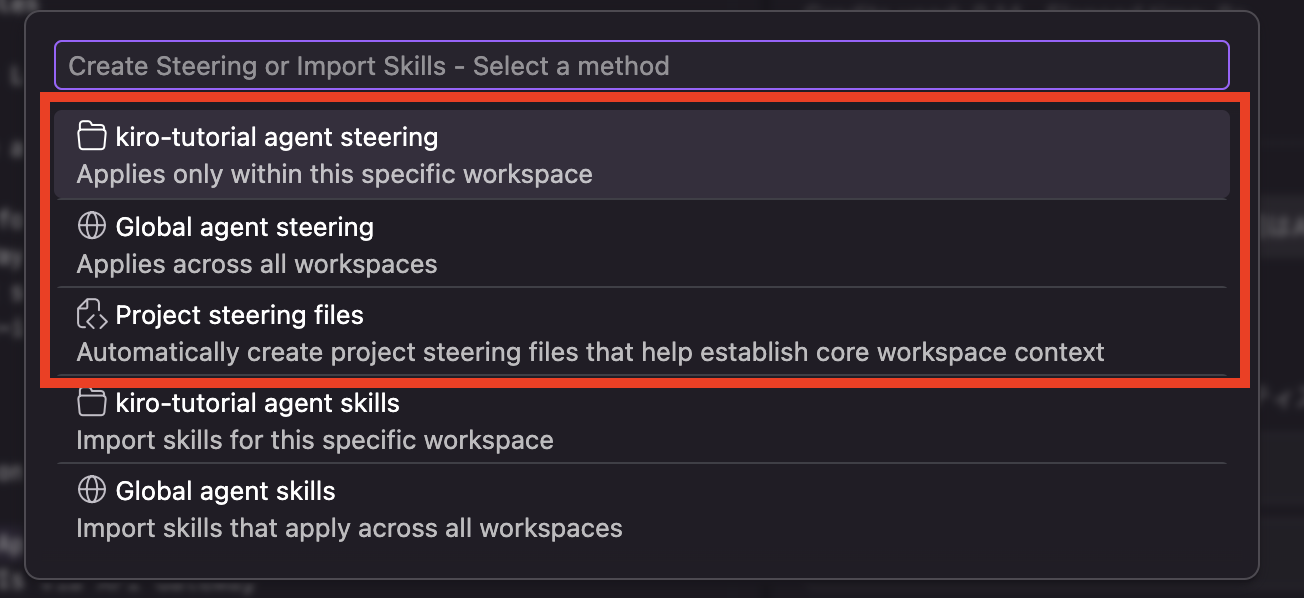Click the file-code icon for Project steering files
Image resolution: width=1304 pixels, height=598 pixels.
click(x=92, y=315)
